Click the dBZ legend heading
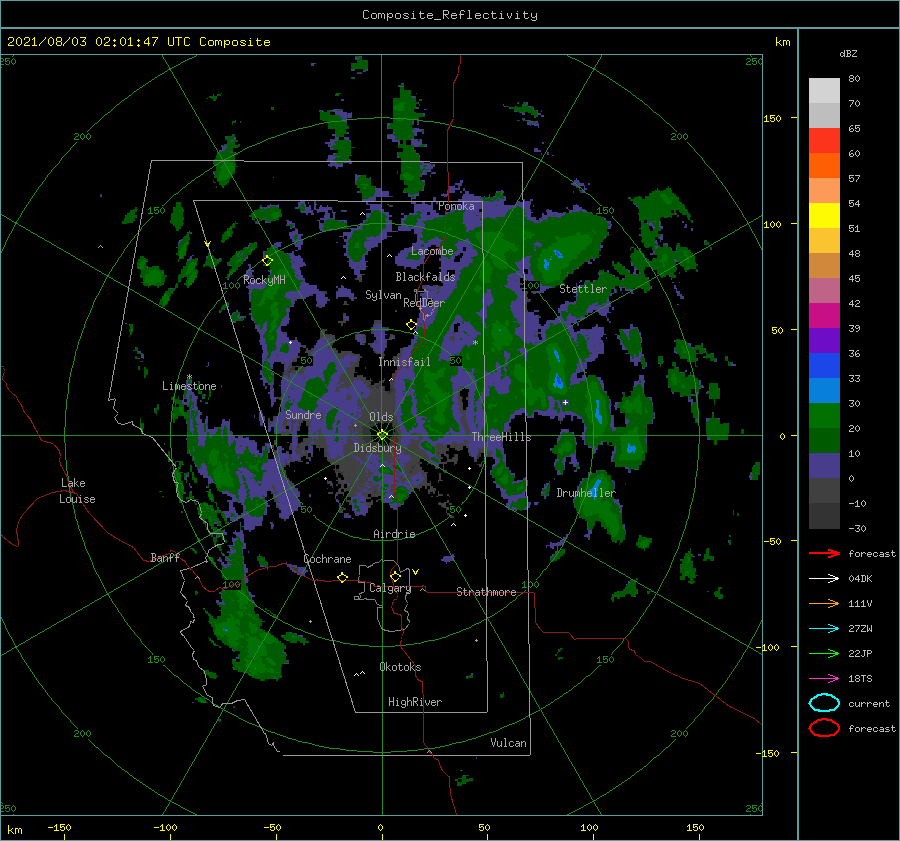The image size is (900, 841). click(x=848, y=53)
